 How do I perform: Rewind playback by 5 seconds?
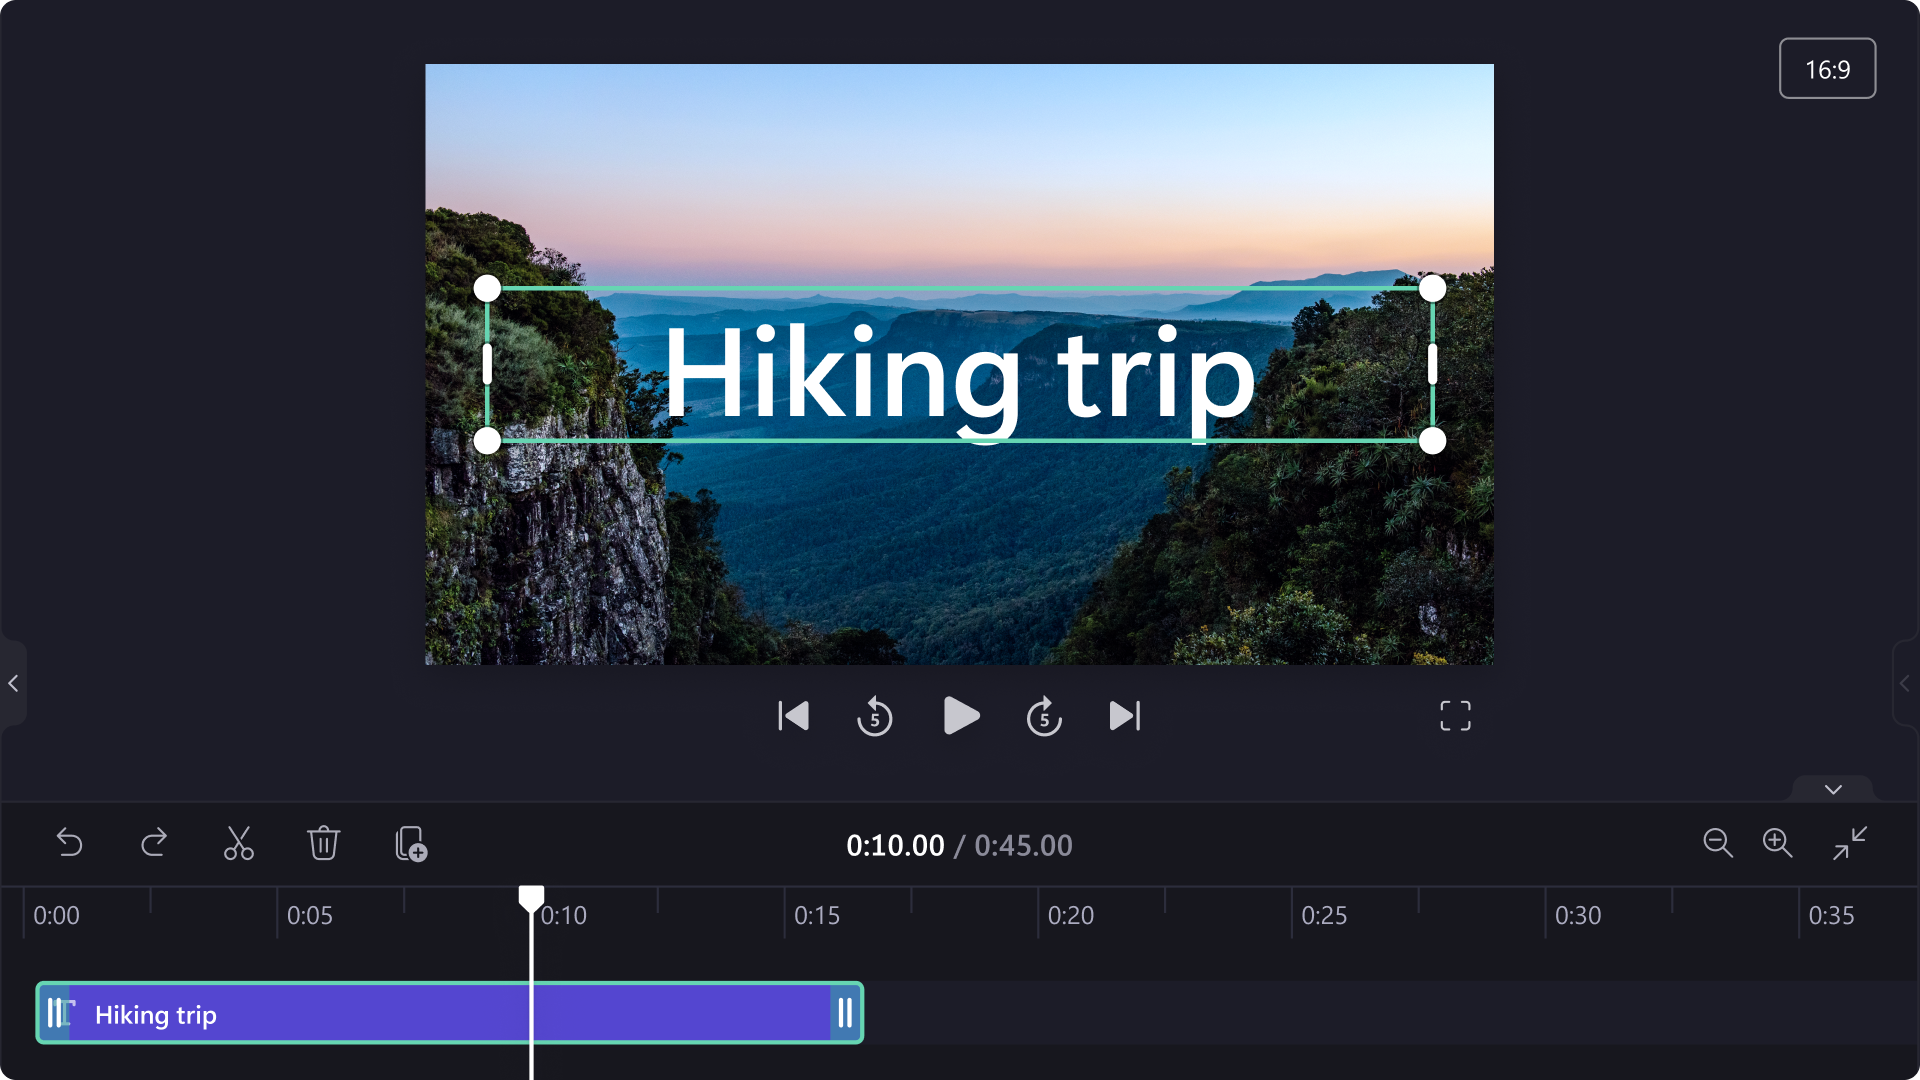pyautogui.click(x=874, y=715)
